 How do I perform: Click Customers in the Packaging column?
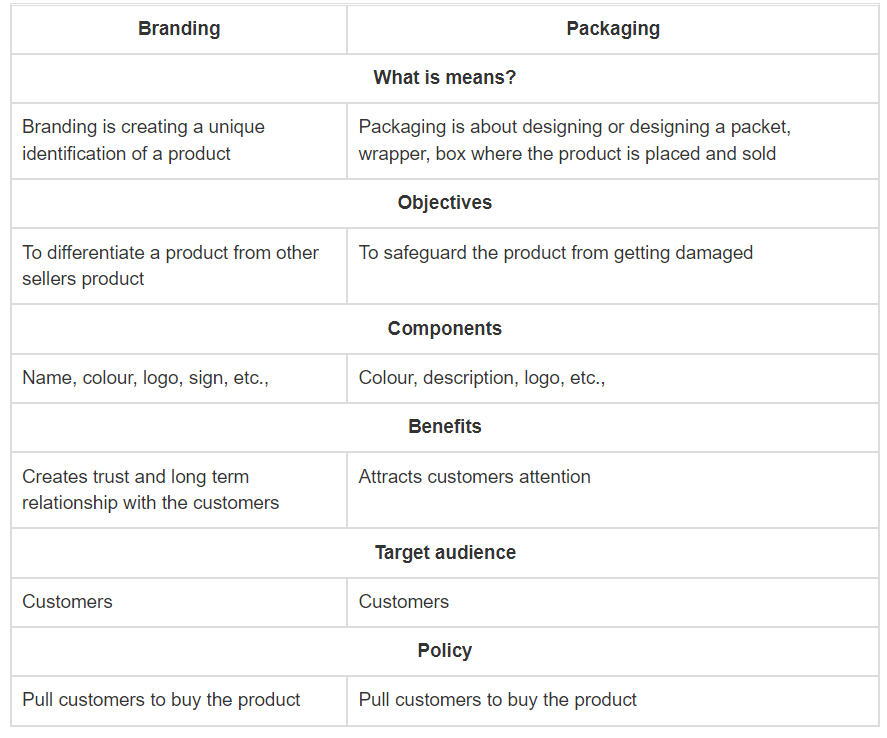point(404,601)
